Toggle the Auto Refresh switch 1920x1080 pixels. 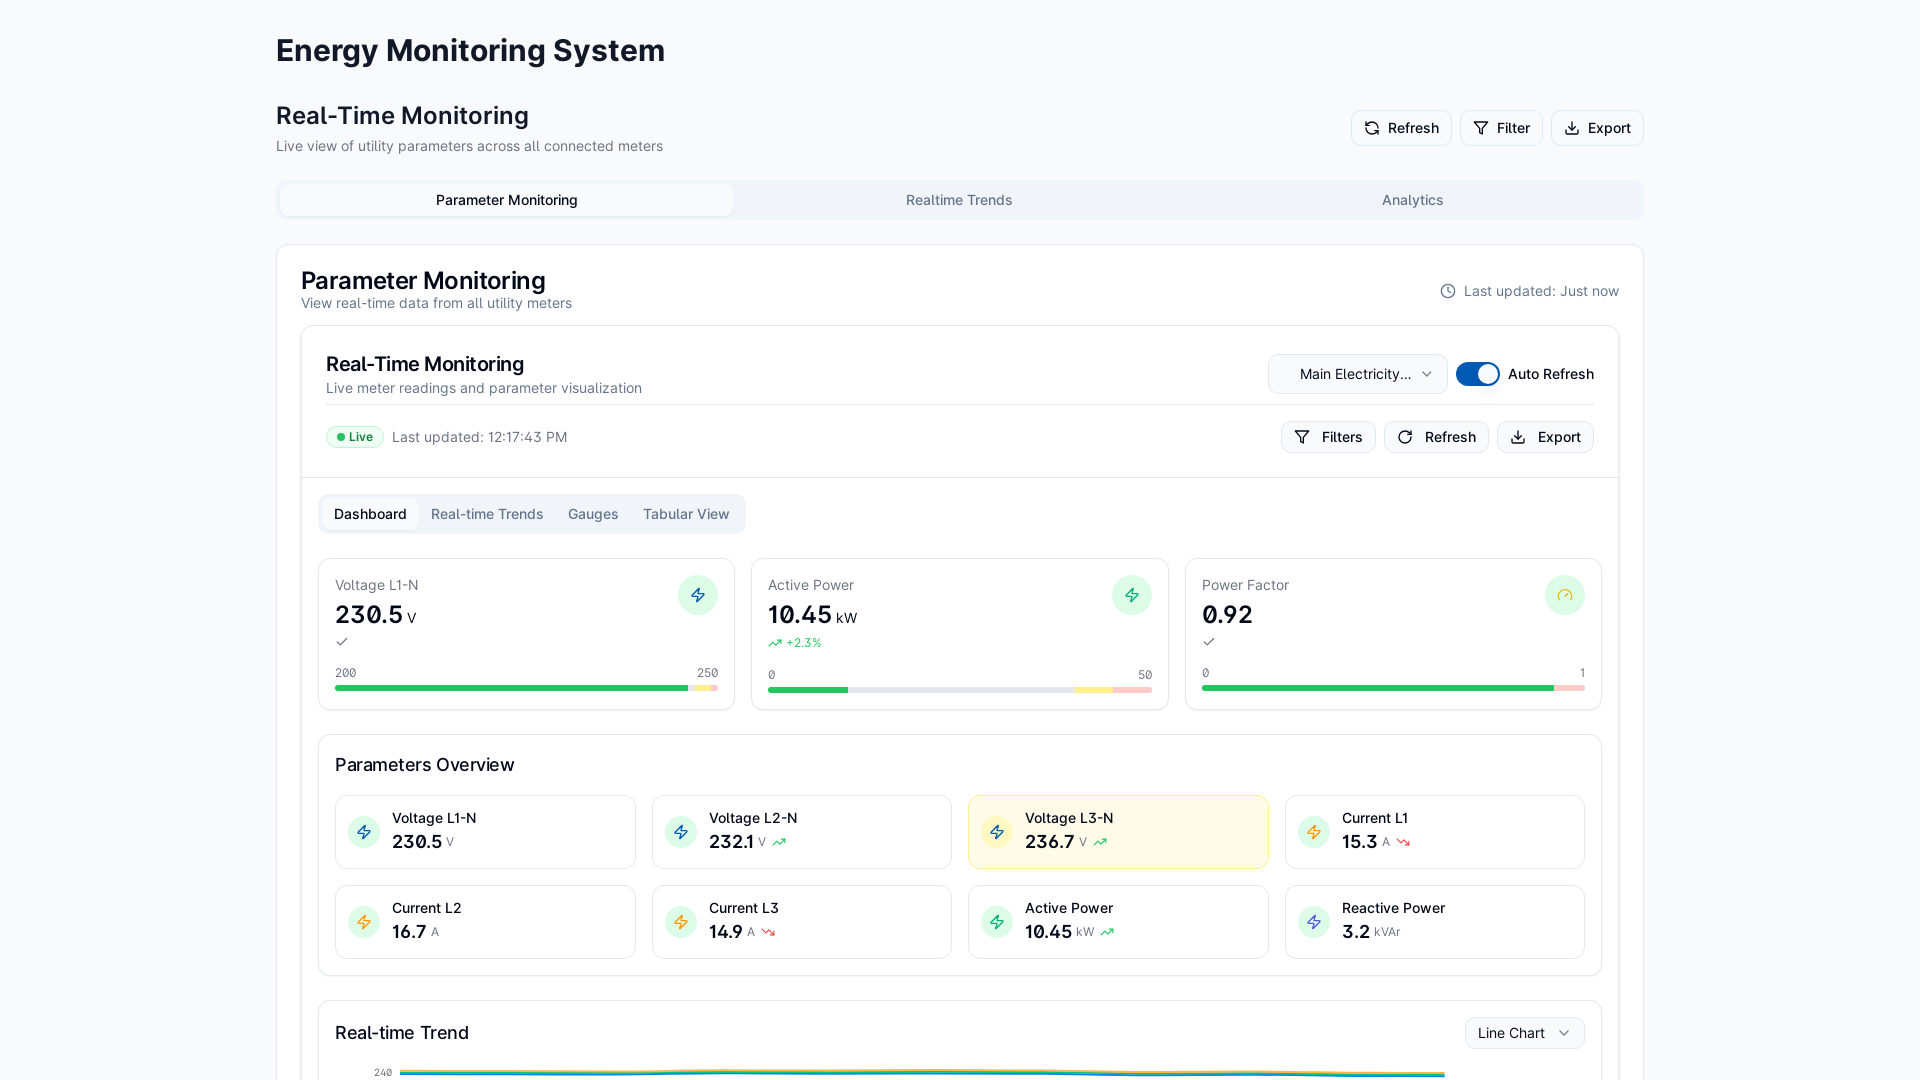pyautogui.click(x=1477, y=374)
